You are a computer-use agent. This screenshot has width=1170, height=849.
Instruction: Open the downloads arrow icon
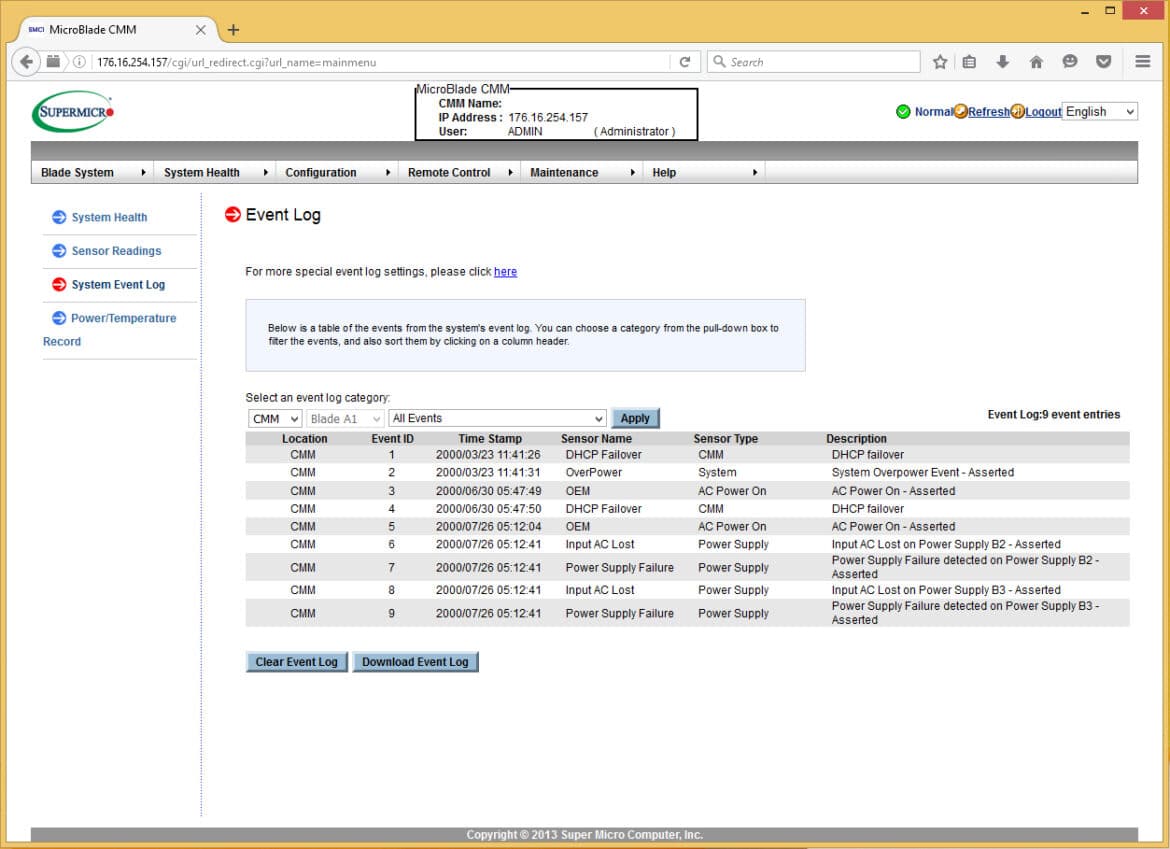click(x=1002, y=62)
